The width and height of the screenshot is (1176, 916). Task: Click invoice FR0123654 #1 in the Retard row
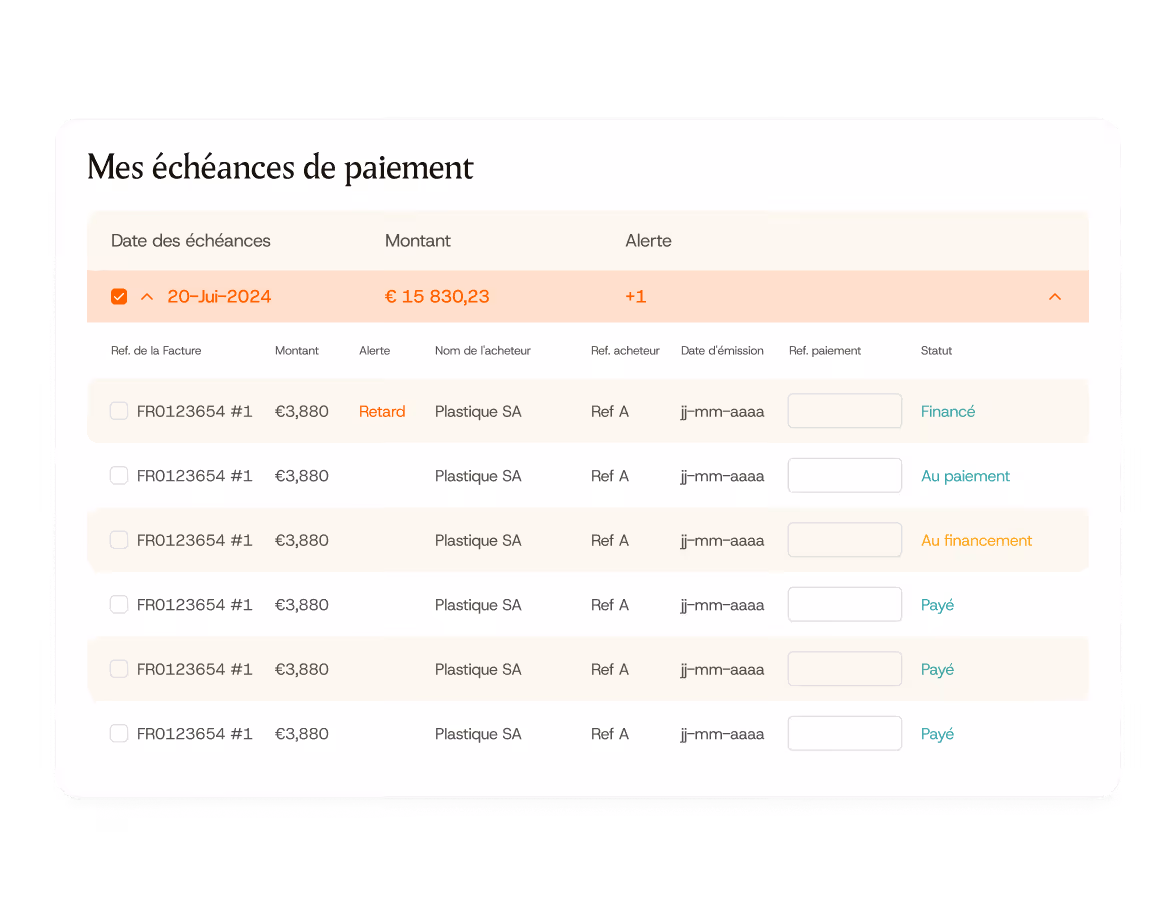(194, 411)
